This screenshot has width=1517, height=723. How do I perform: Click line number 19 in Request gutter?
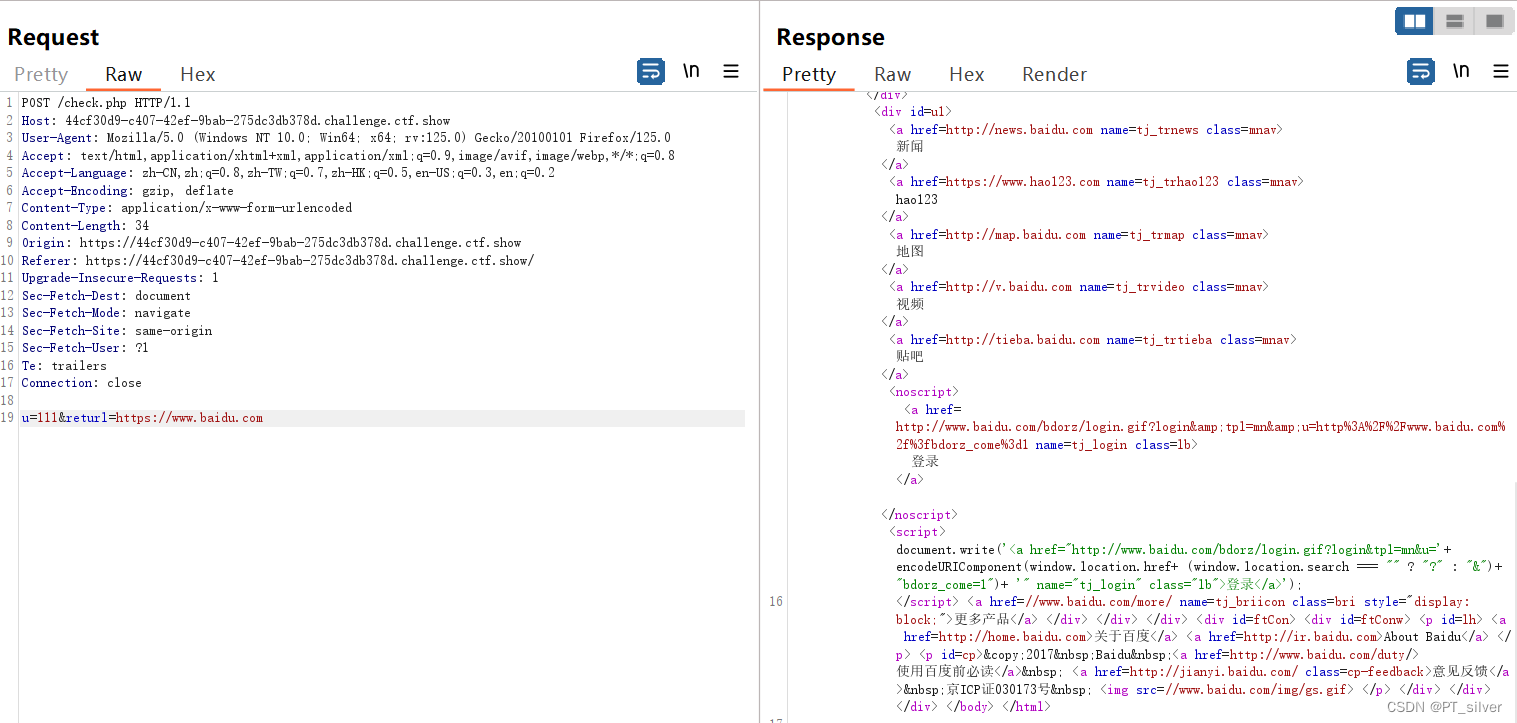click(x=8, y=418)
